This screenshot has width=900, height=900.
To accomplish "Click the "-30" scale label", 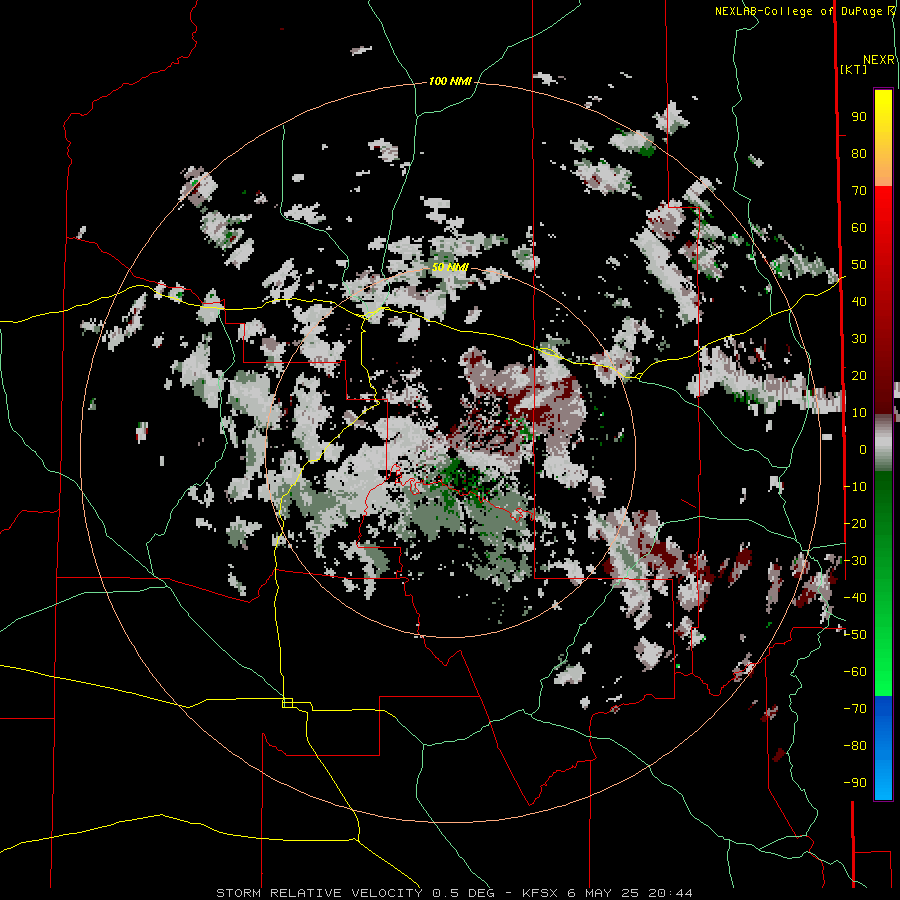I will click(x=855, y=561).
